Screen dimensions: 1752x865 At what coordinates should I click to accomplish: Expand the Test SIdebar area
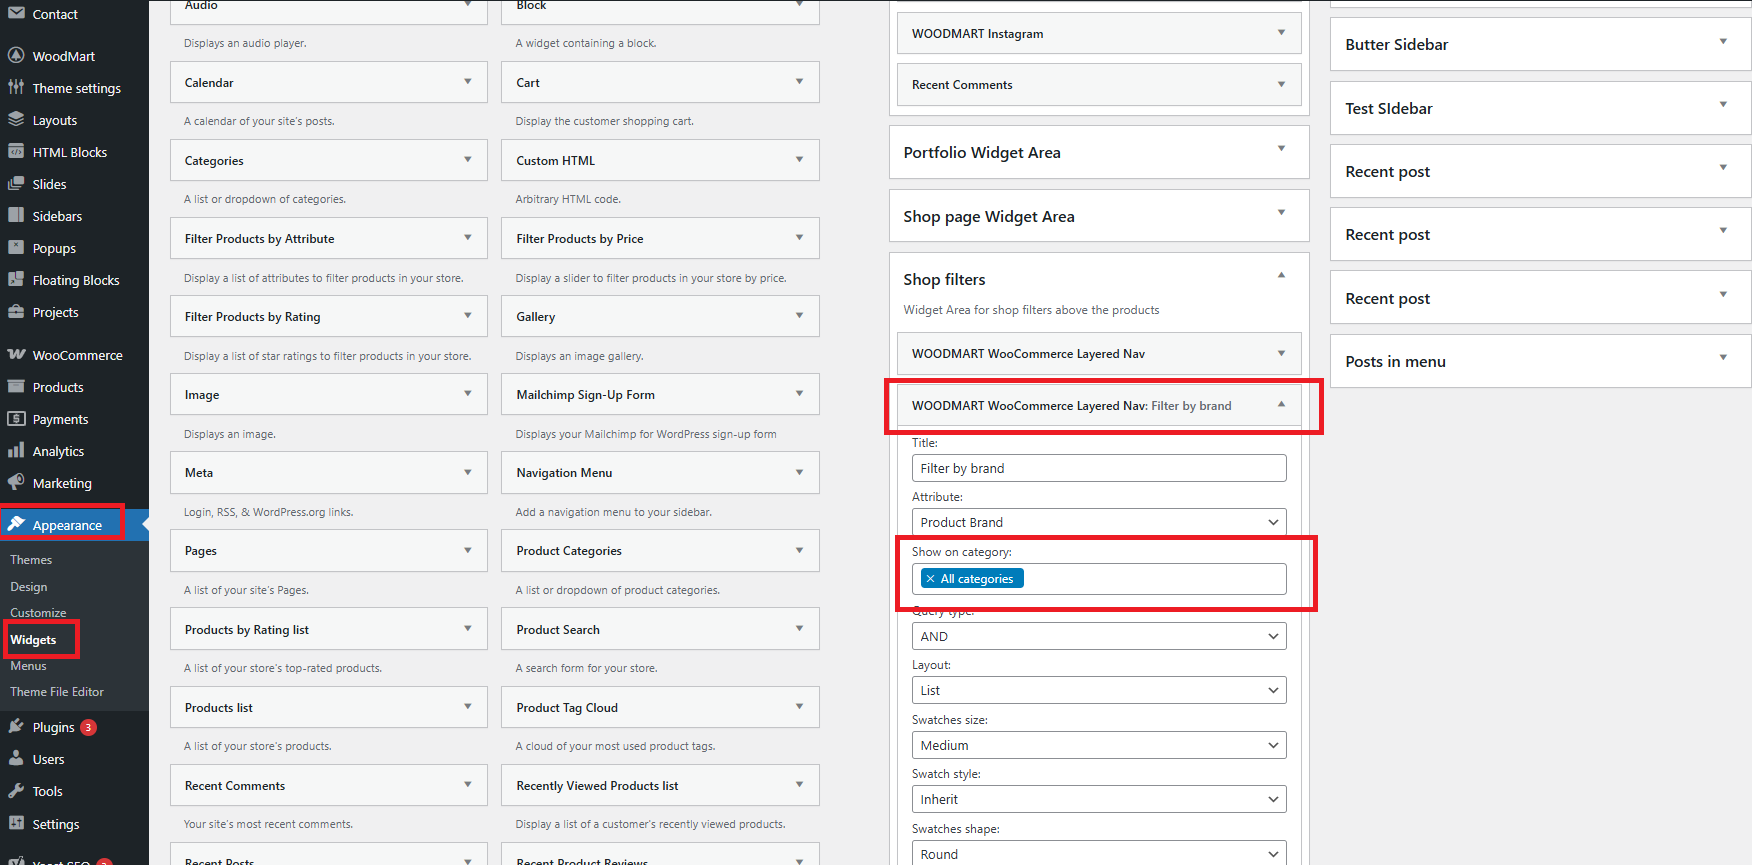point(1723,104)
